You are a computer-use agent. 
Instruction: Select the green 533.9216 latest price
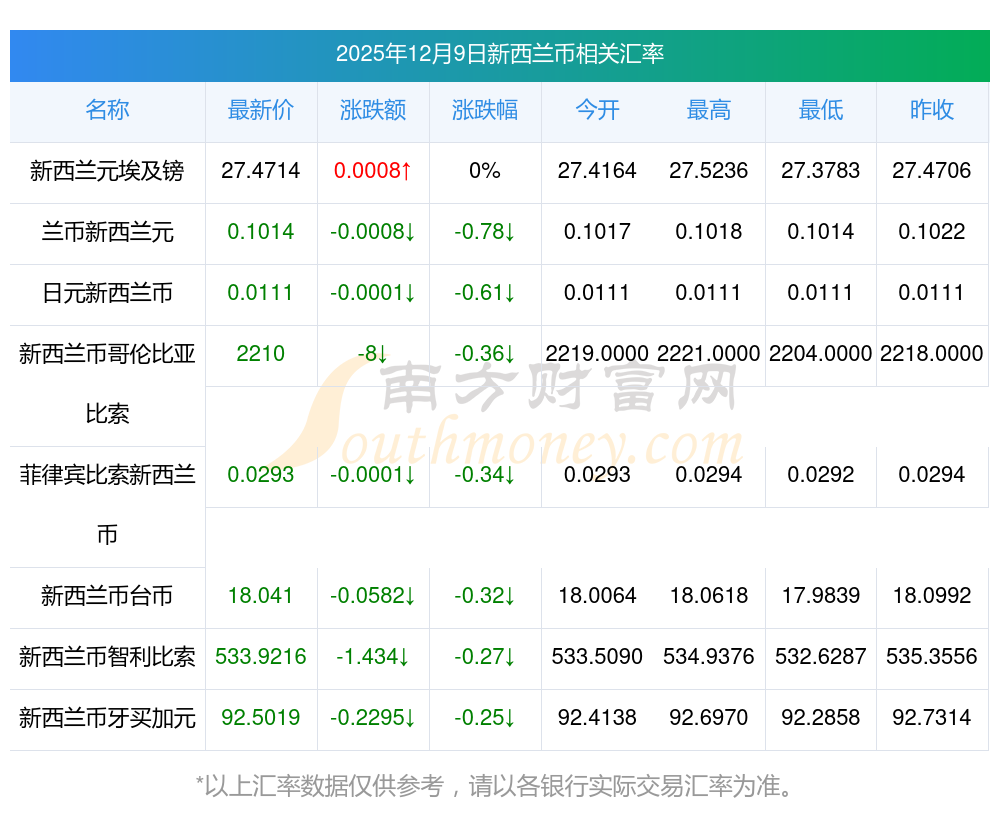(x=261, y=656)
